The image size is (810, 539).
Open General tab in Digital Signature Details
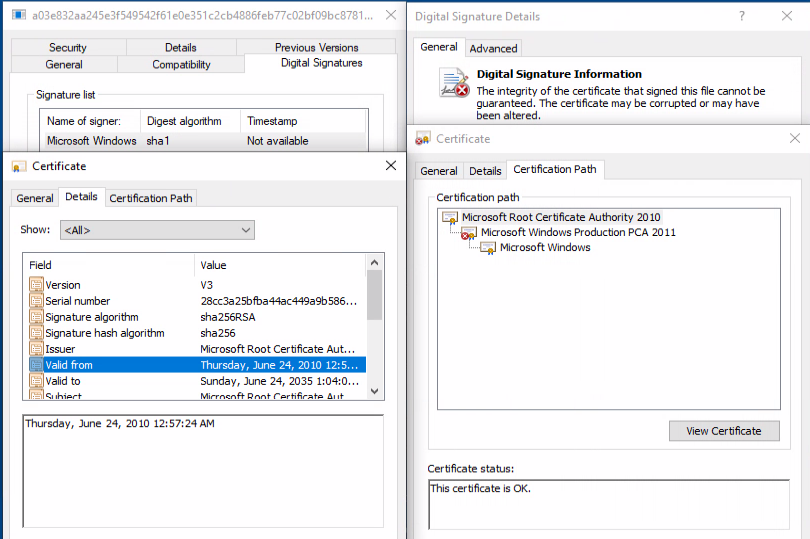pyautogui.click(x=439, y=47)
